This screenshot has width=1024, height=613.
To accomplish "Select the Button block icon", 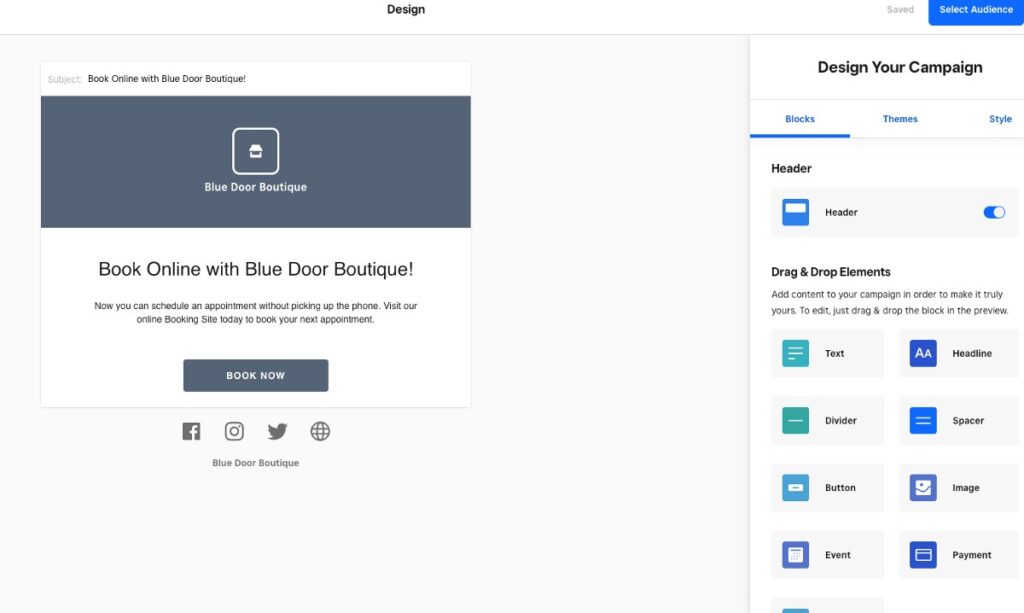I will [795, 487].
